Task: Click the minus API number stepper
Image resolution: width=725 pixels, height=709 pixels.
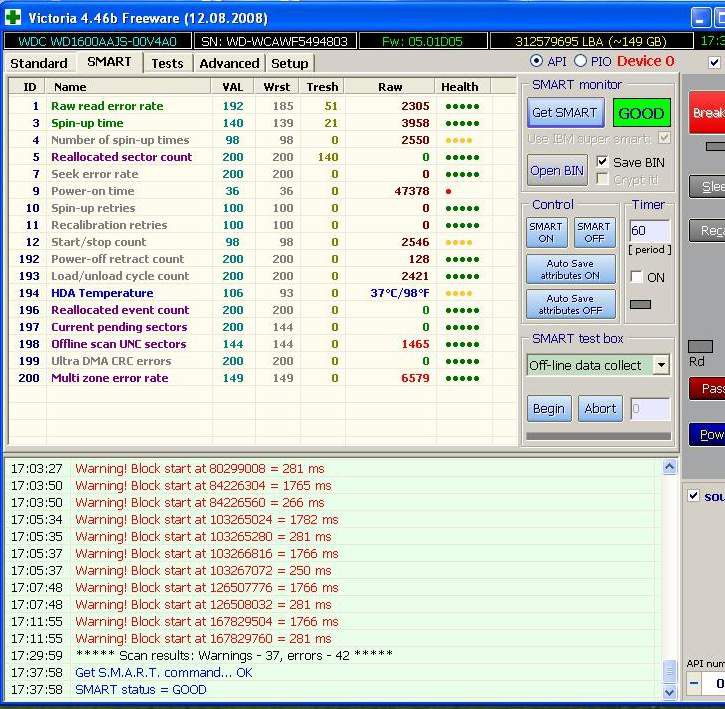Action: [694, 683]
